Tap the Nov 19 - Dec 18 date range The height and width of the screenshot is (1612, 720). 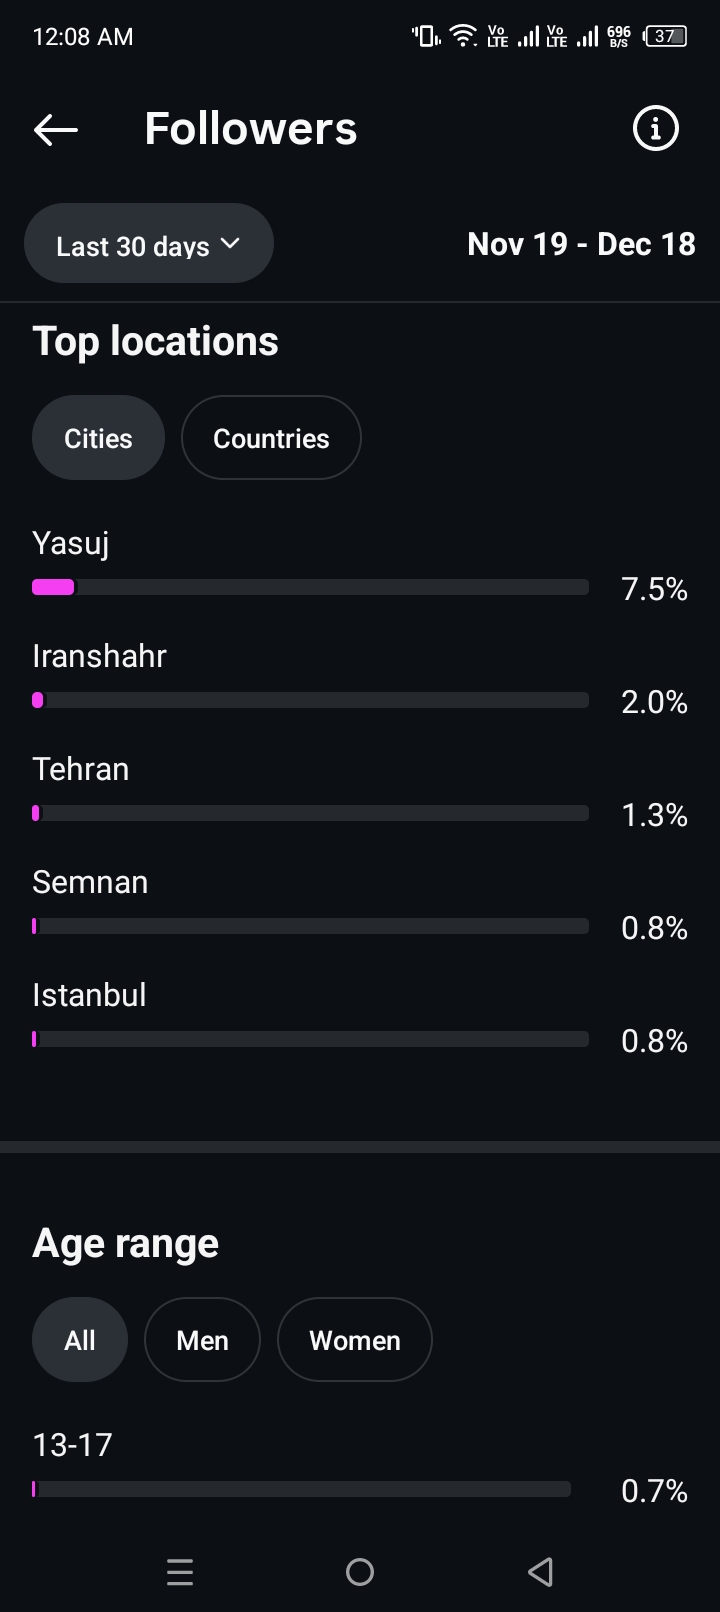581,244
